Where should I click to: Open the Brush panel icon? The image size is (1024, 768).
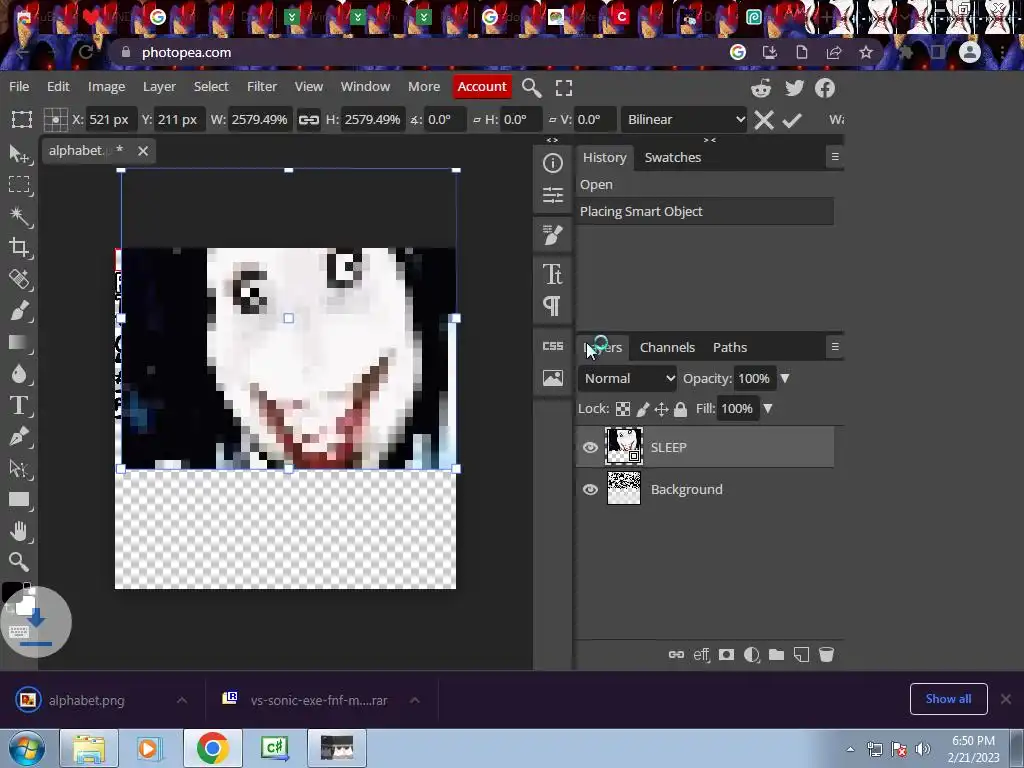pyautogui.click(x=552, y=234)
